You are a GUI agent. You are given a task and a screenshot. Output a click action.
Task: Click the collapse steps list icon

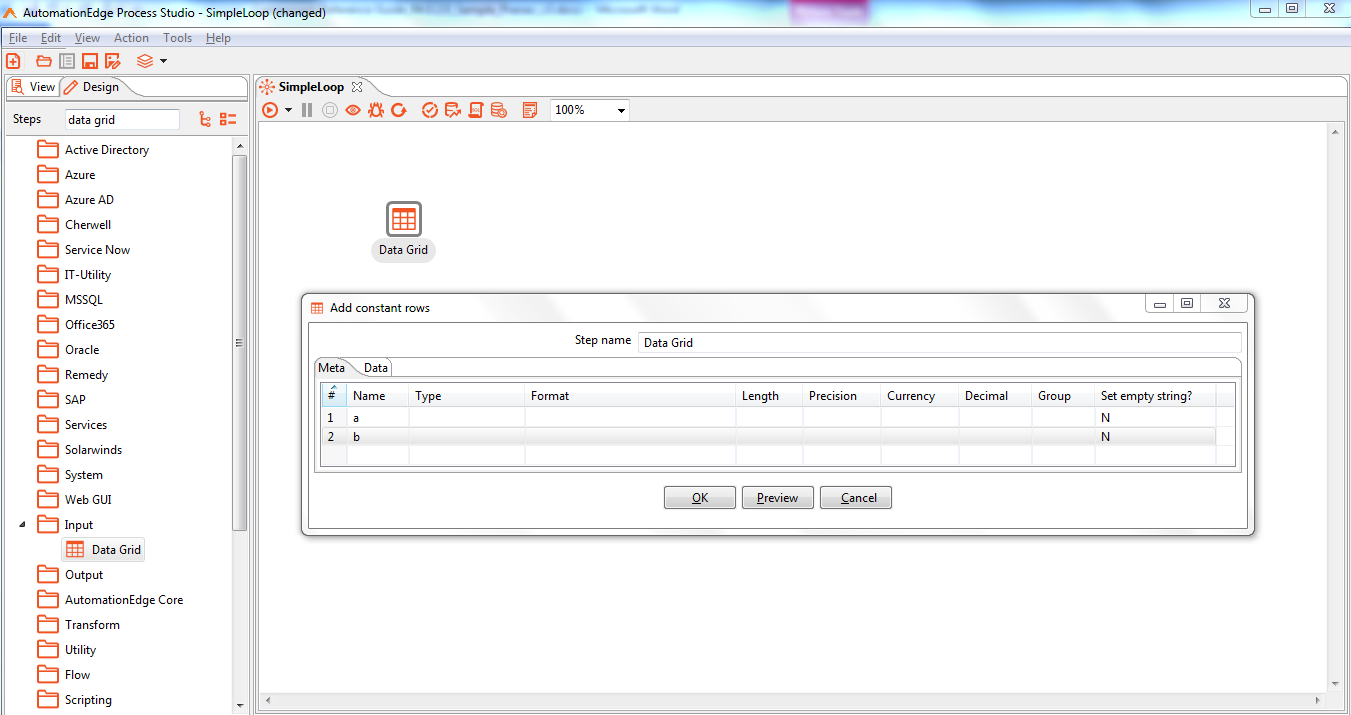coord(228,119)
